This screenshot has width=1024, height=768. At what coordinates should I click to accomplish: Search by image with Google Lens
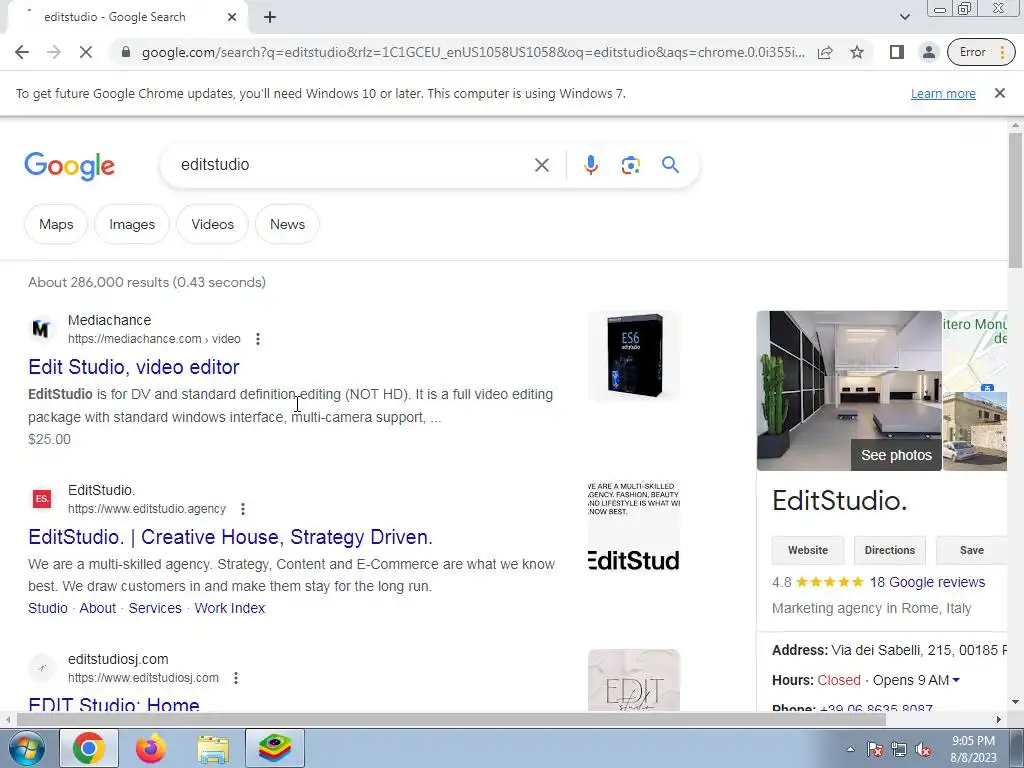(630, 165)
